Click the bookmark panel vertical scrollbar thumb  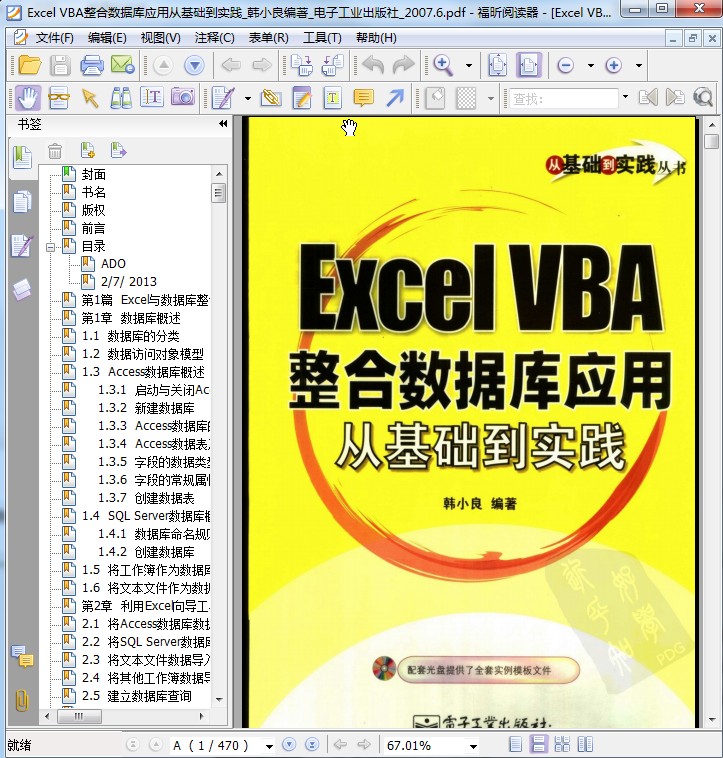pyautogui.click(x=218, y=193)
